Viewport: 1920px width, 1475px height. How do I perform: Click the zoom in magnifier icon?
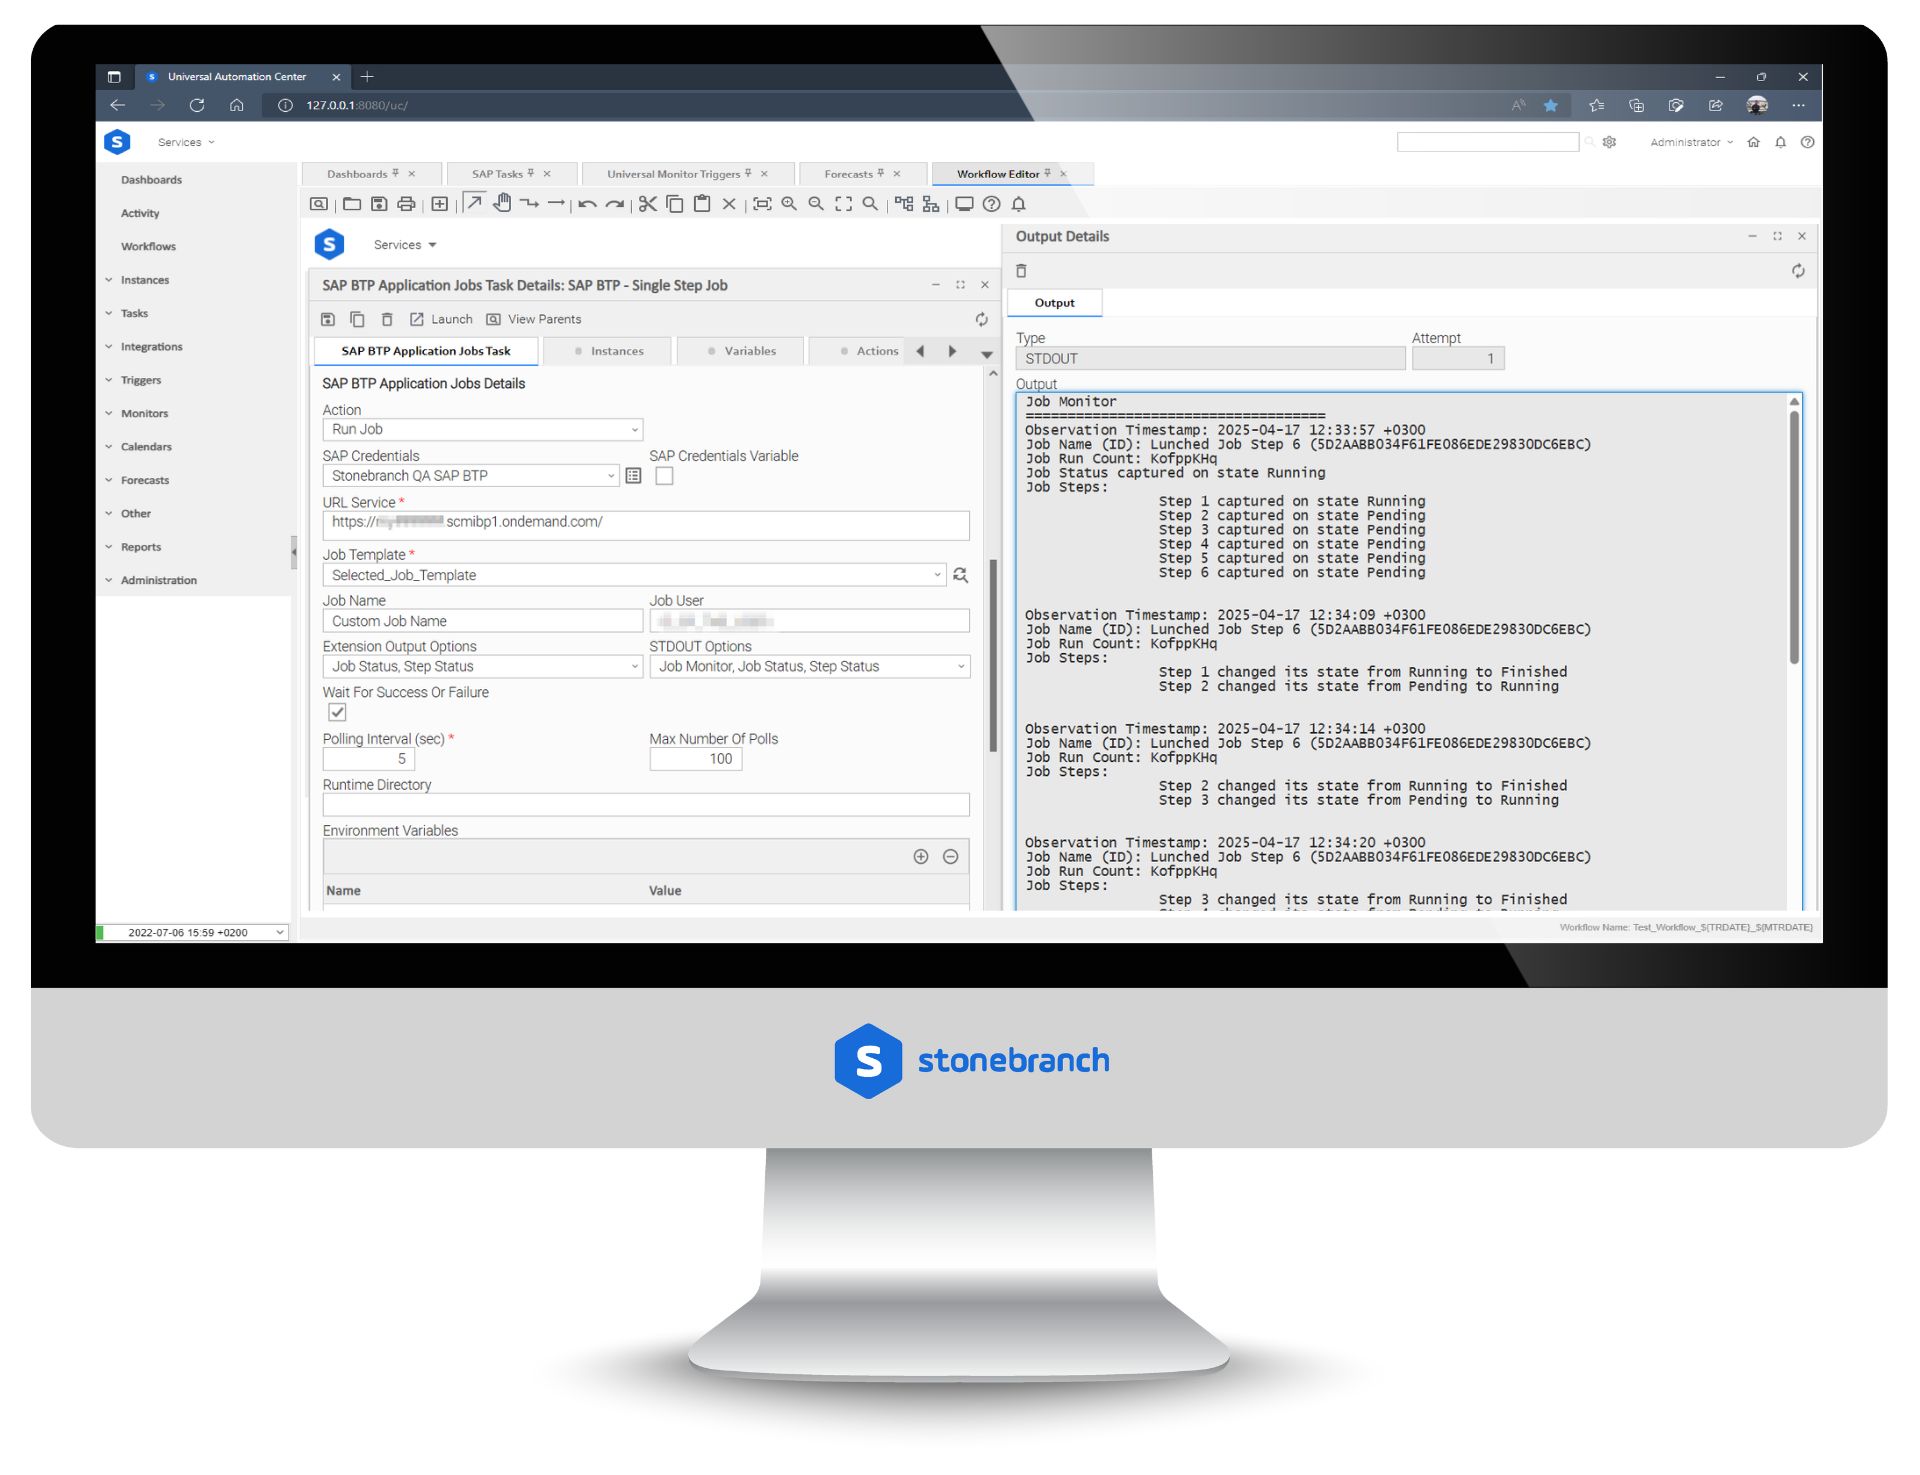789,204
